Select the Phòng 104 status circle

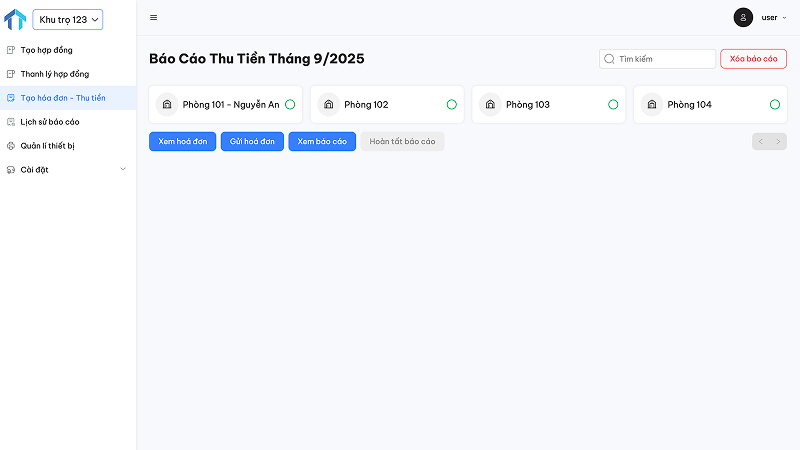(x=775, y=105)
